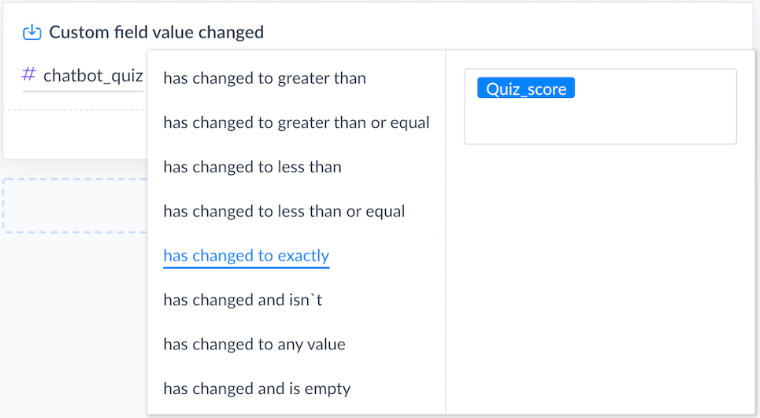Screen dimensions: 760x418
Task: Click the purple hash number-field icon
Action: pyautogui.click(x=29, y=75)
